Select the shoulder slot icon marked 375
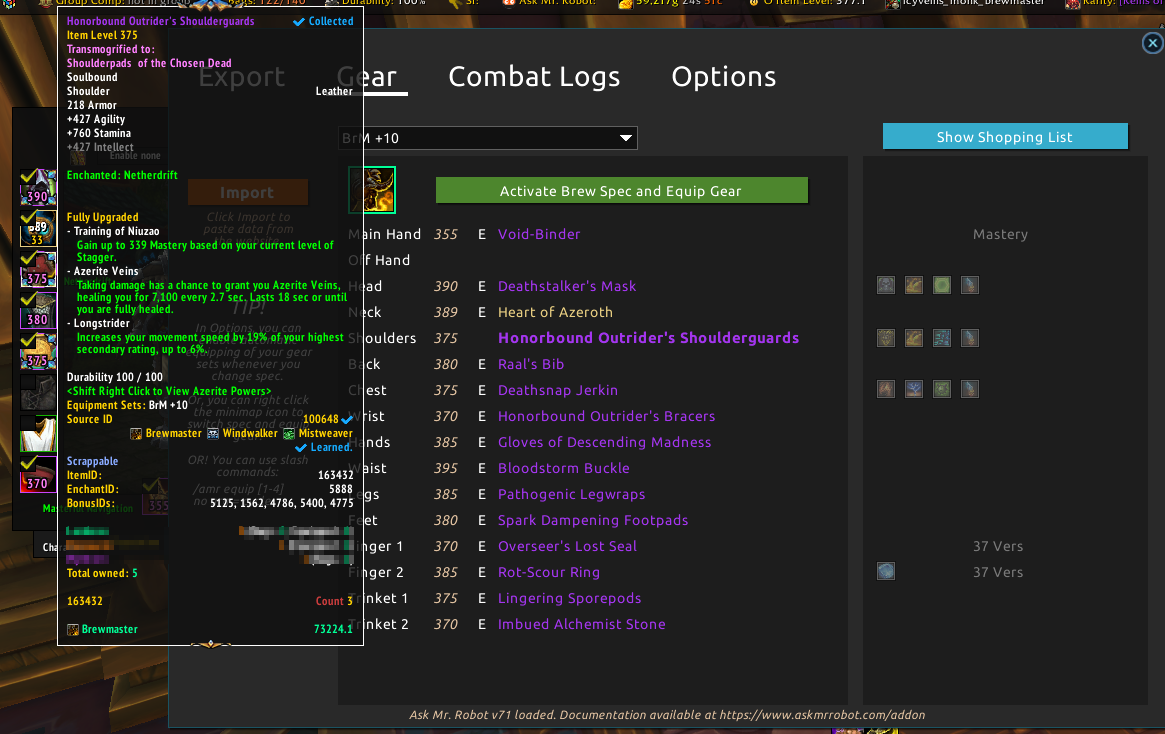The width and height of the screenshot is (1165, 734). (x=38, y=269)
